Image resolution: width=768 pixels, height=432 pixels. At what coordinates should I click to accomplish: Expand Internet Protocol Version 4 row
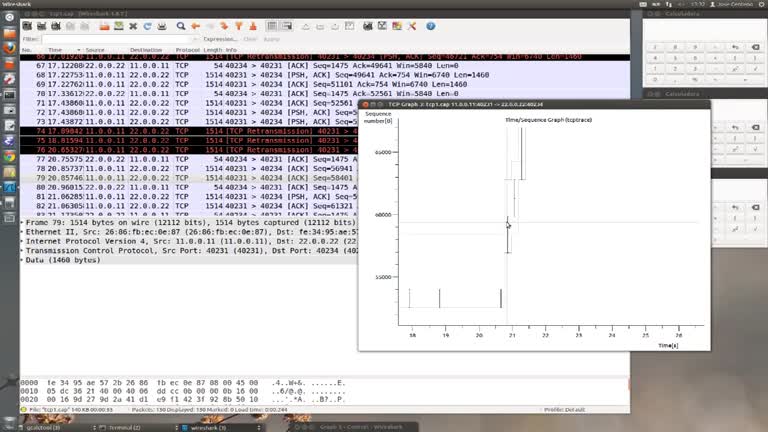click(22, 241)
